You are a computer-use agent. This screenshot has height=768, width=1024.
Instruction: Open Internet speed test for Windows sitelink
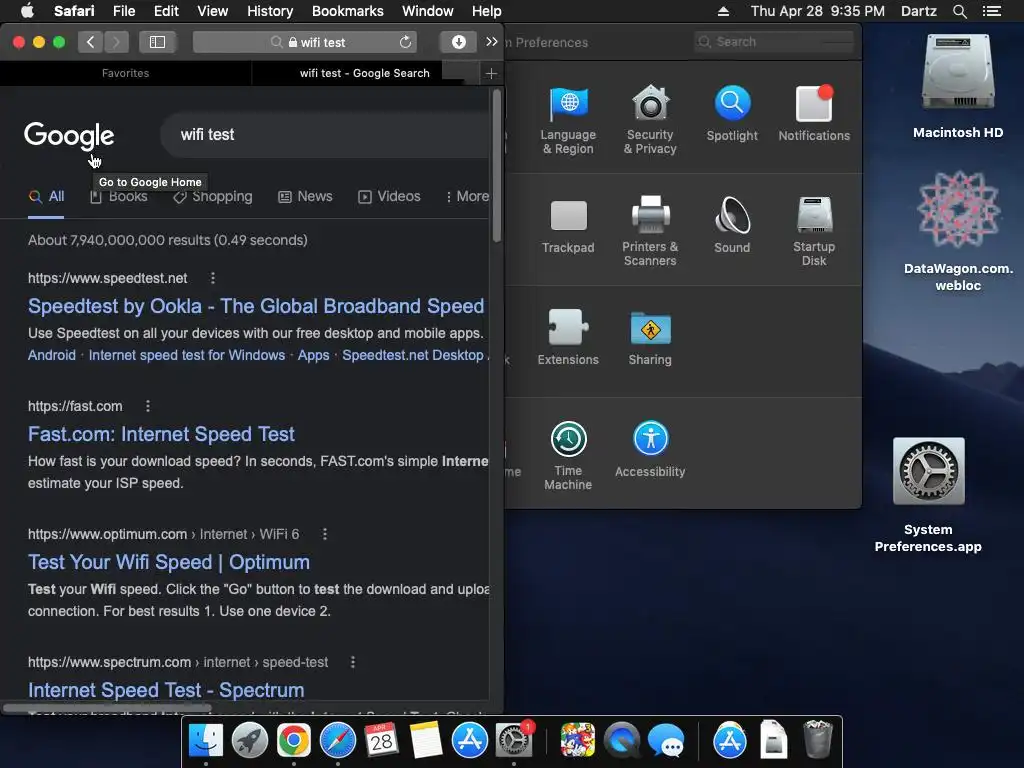[187, 355]
